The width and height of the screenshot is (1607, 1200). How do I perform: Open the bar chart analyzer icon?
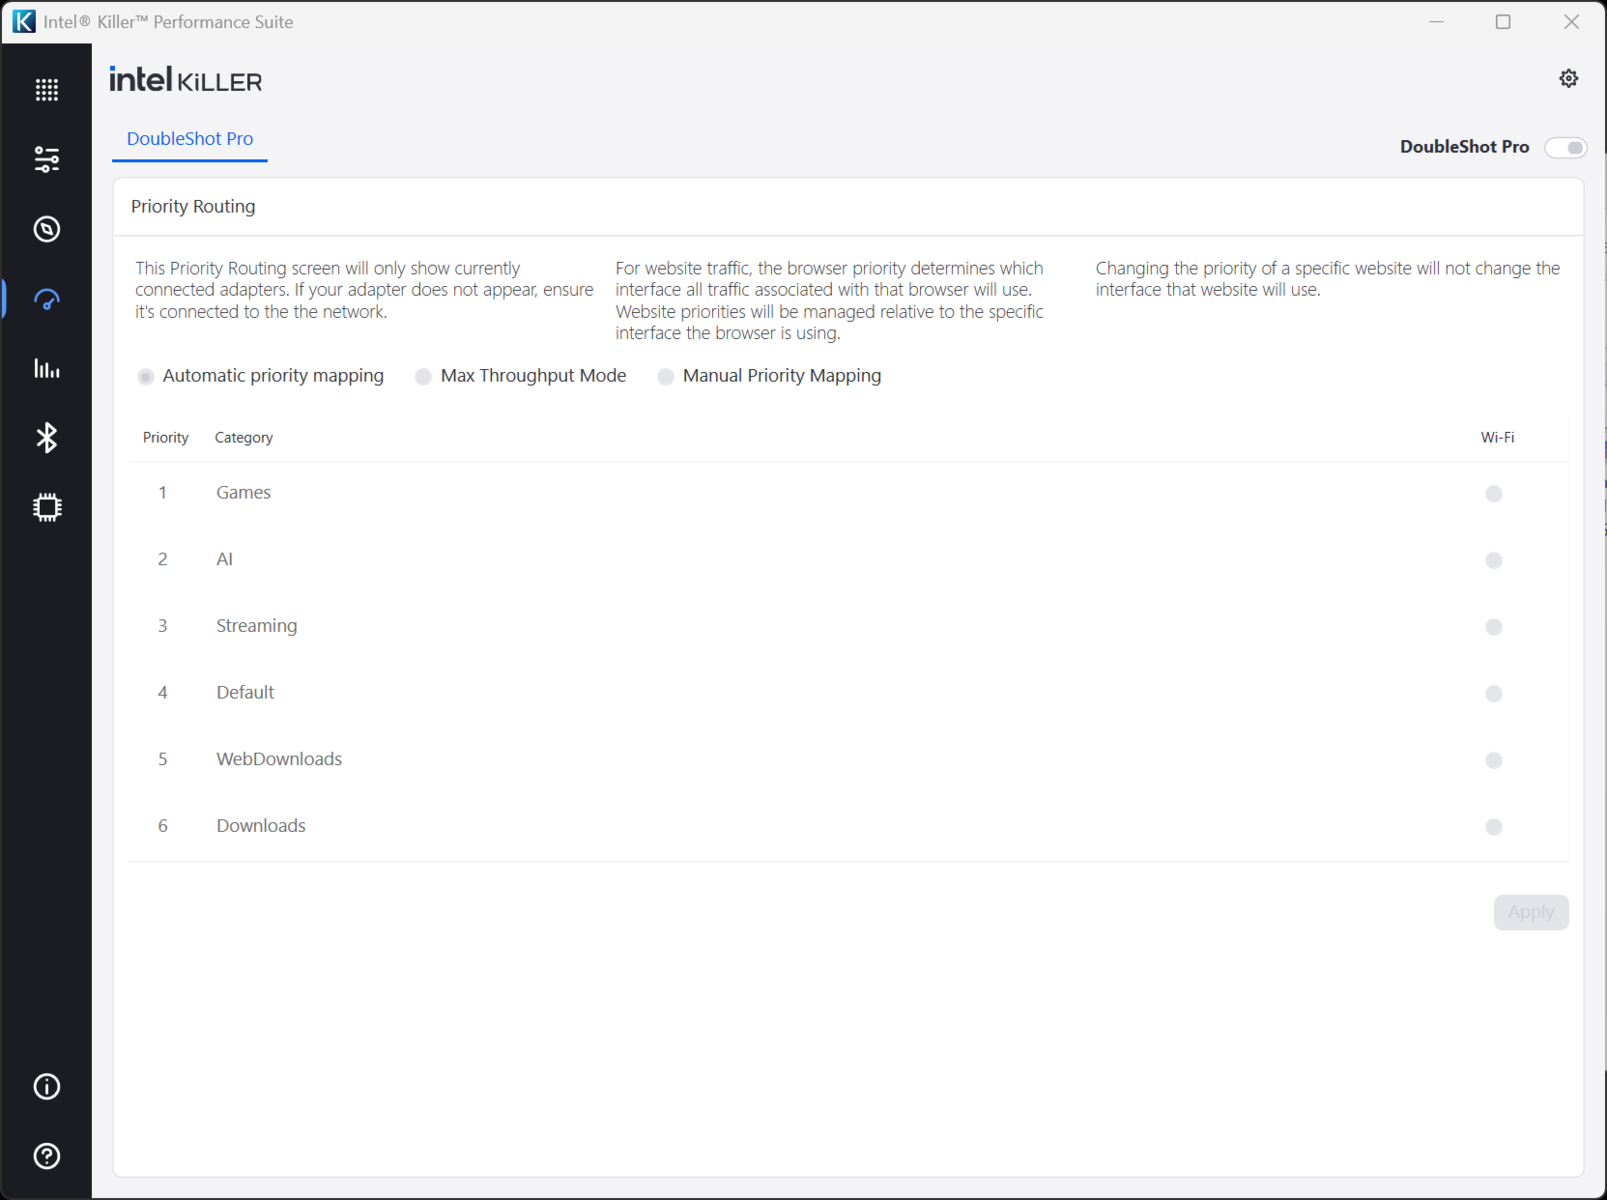(x=47, y=369)
